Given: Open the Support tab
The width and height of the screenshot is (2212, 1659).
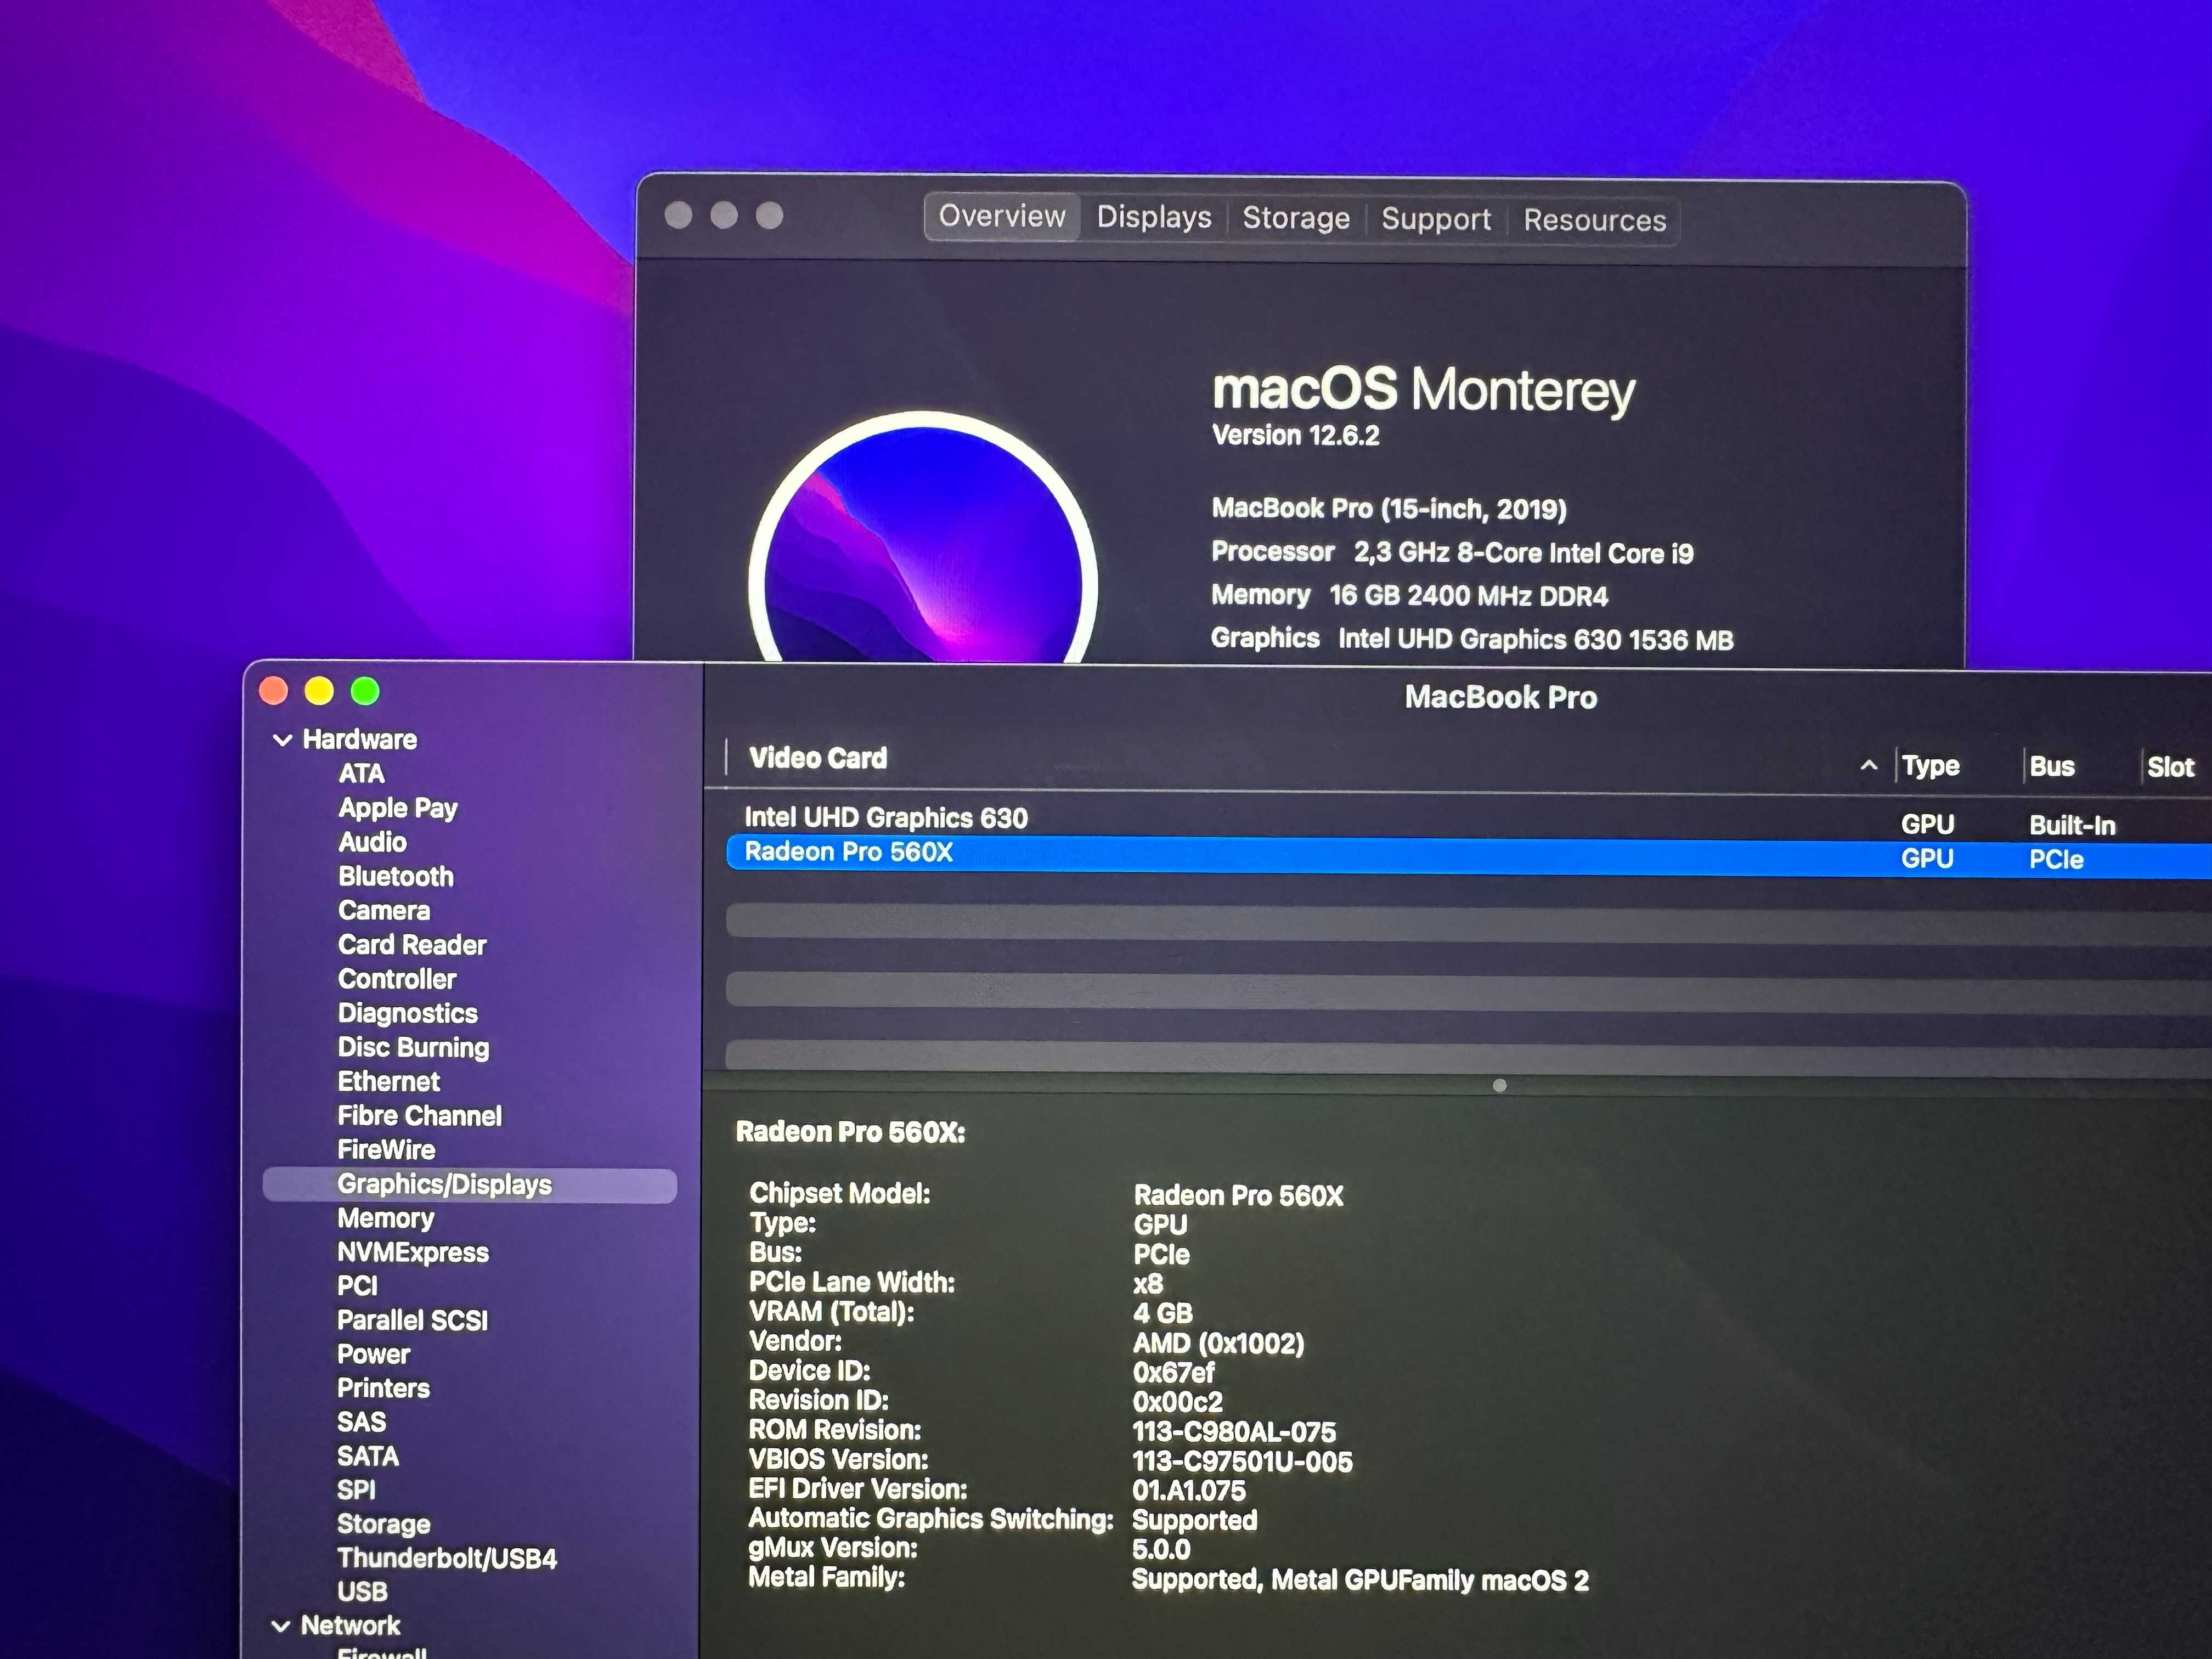Looking at the screenshot, I should point(1436,219).
